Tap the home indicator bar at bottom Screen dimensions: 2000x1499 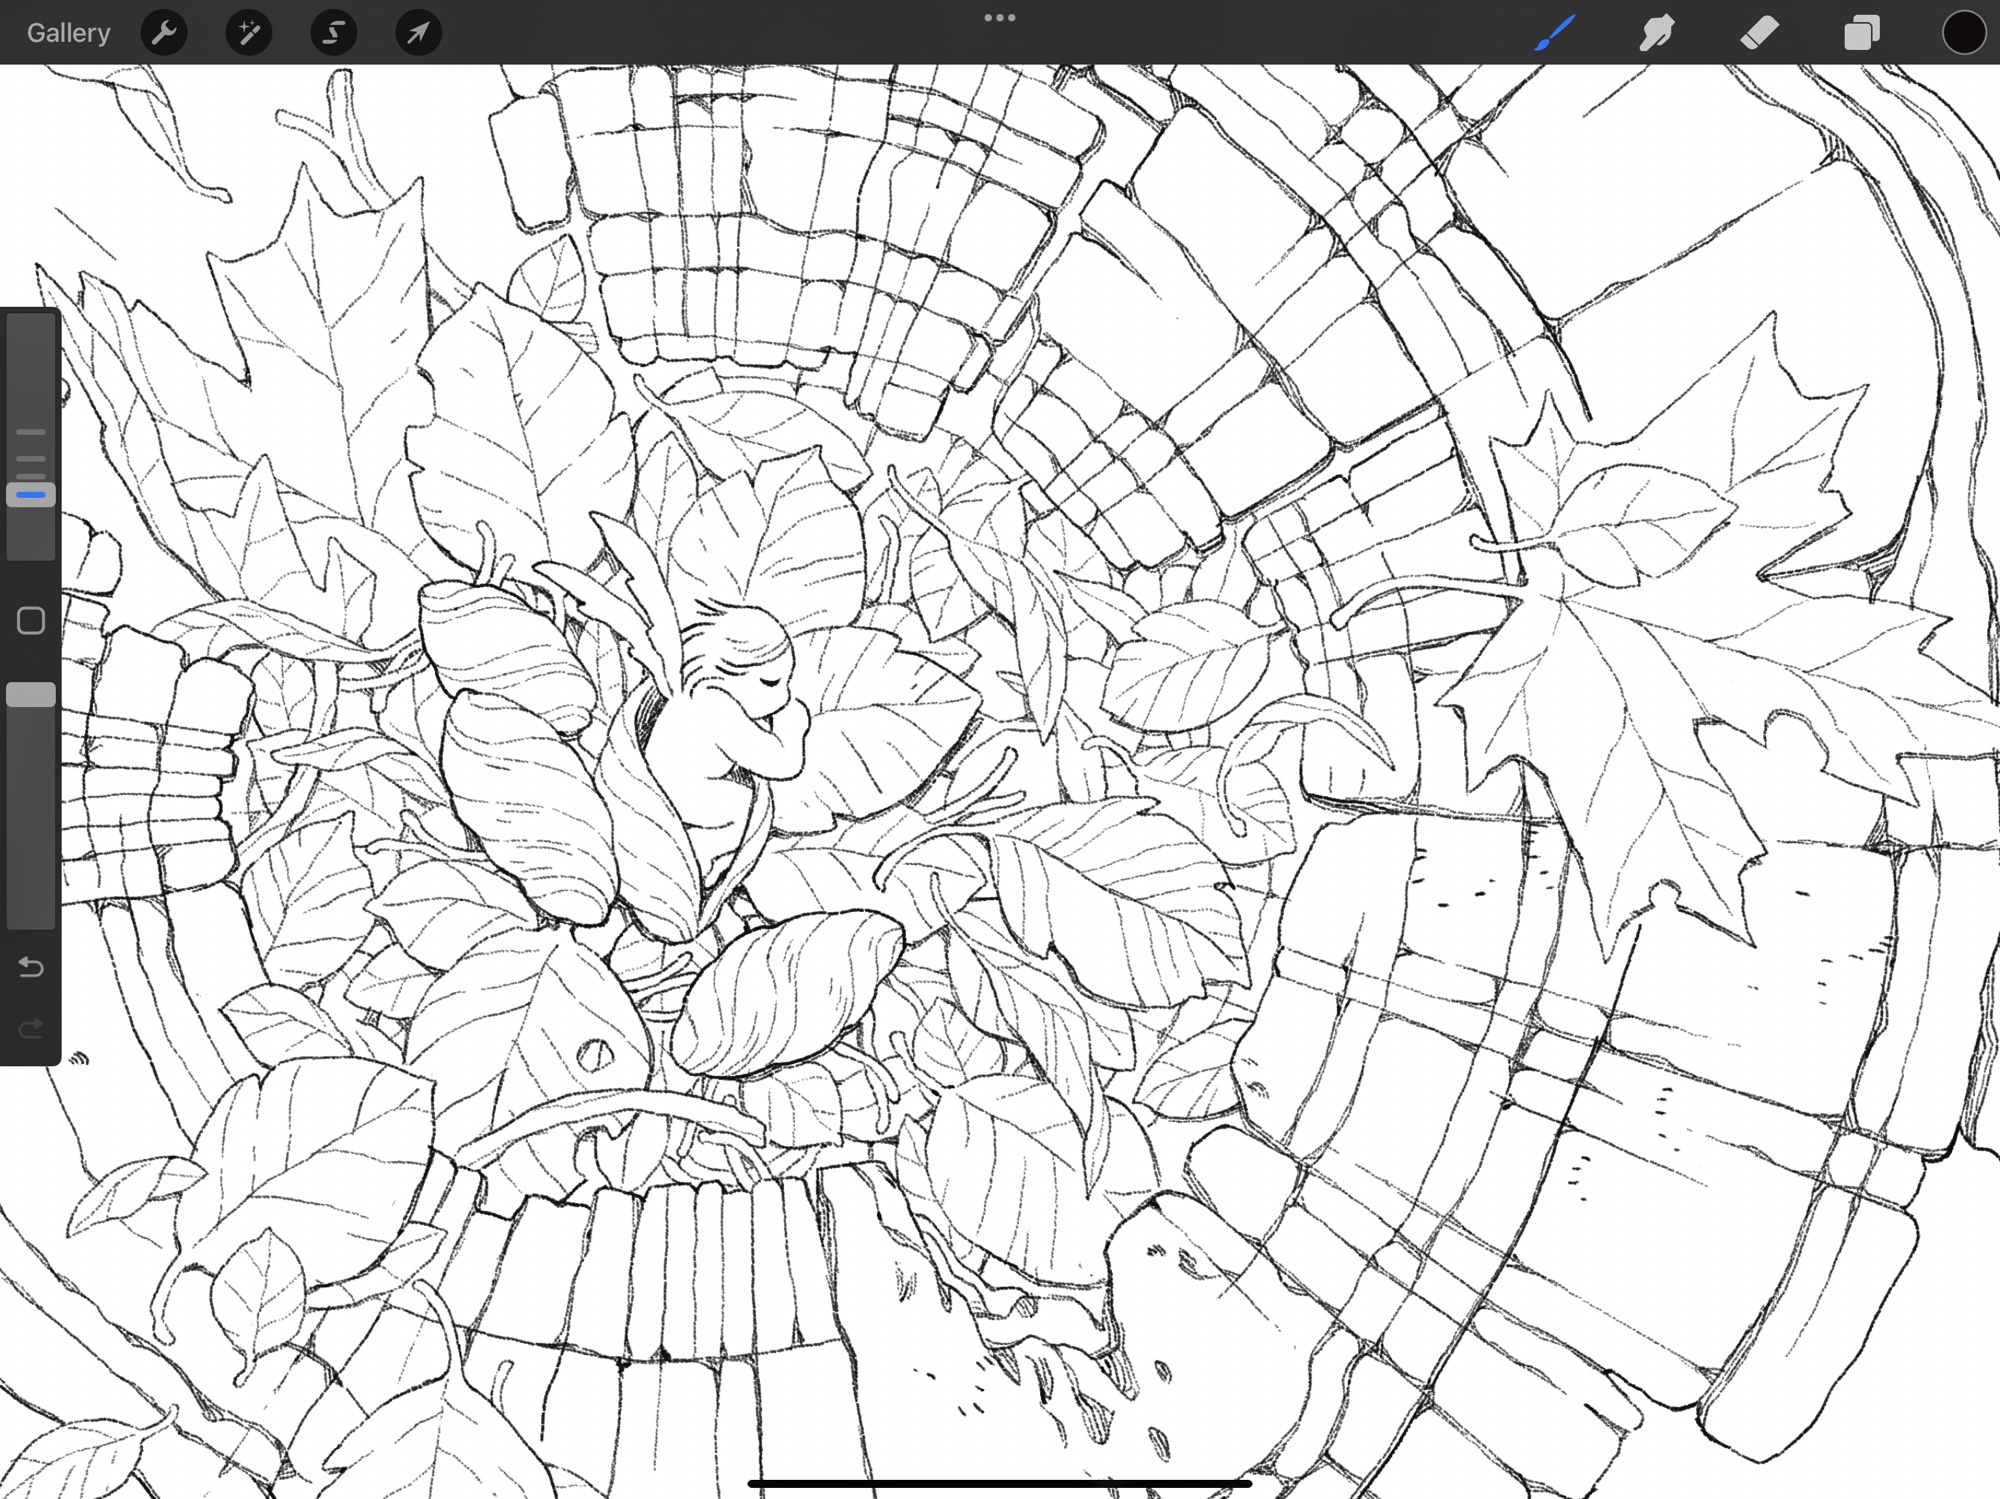pos(999,1484)
